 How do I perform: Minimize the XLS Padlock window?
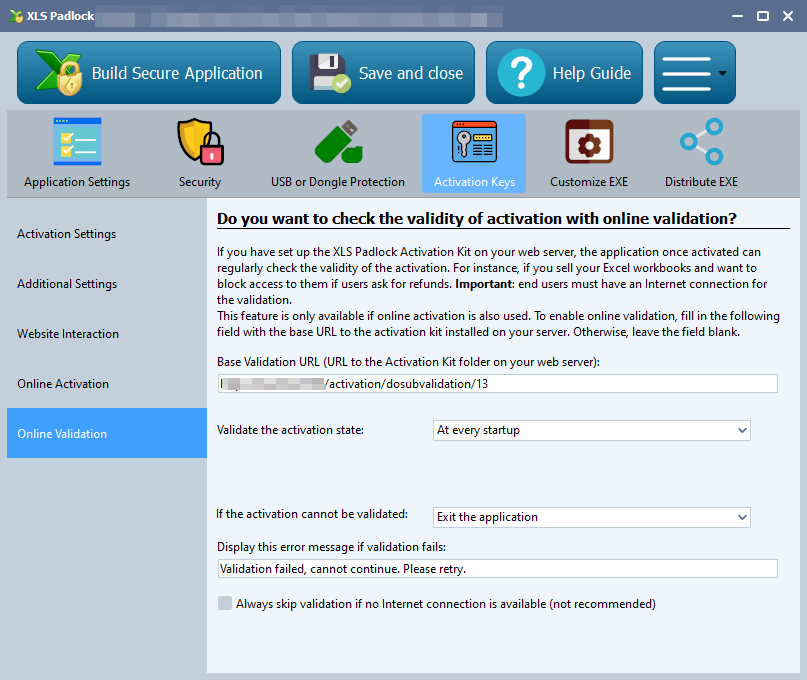tap(738, 16)
